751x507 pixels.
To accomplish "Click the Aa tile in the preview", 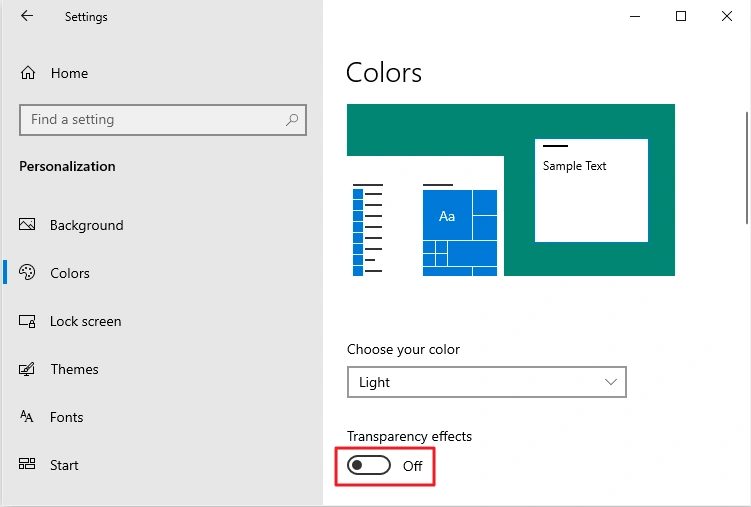I will (x=447, y=215).
